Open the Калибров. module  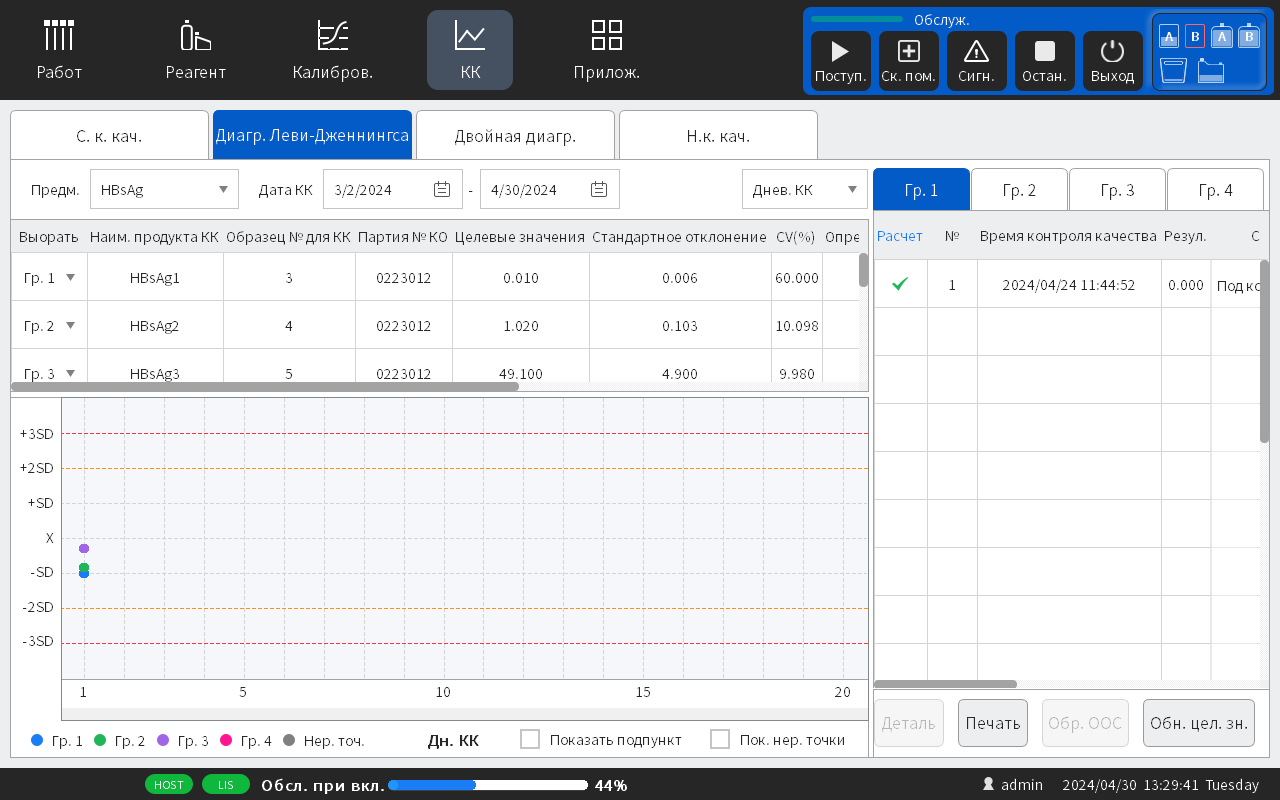[333, 50]
